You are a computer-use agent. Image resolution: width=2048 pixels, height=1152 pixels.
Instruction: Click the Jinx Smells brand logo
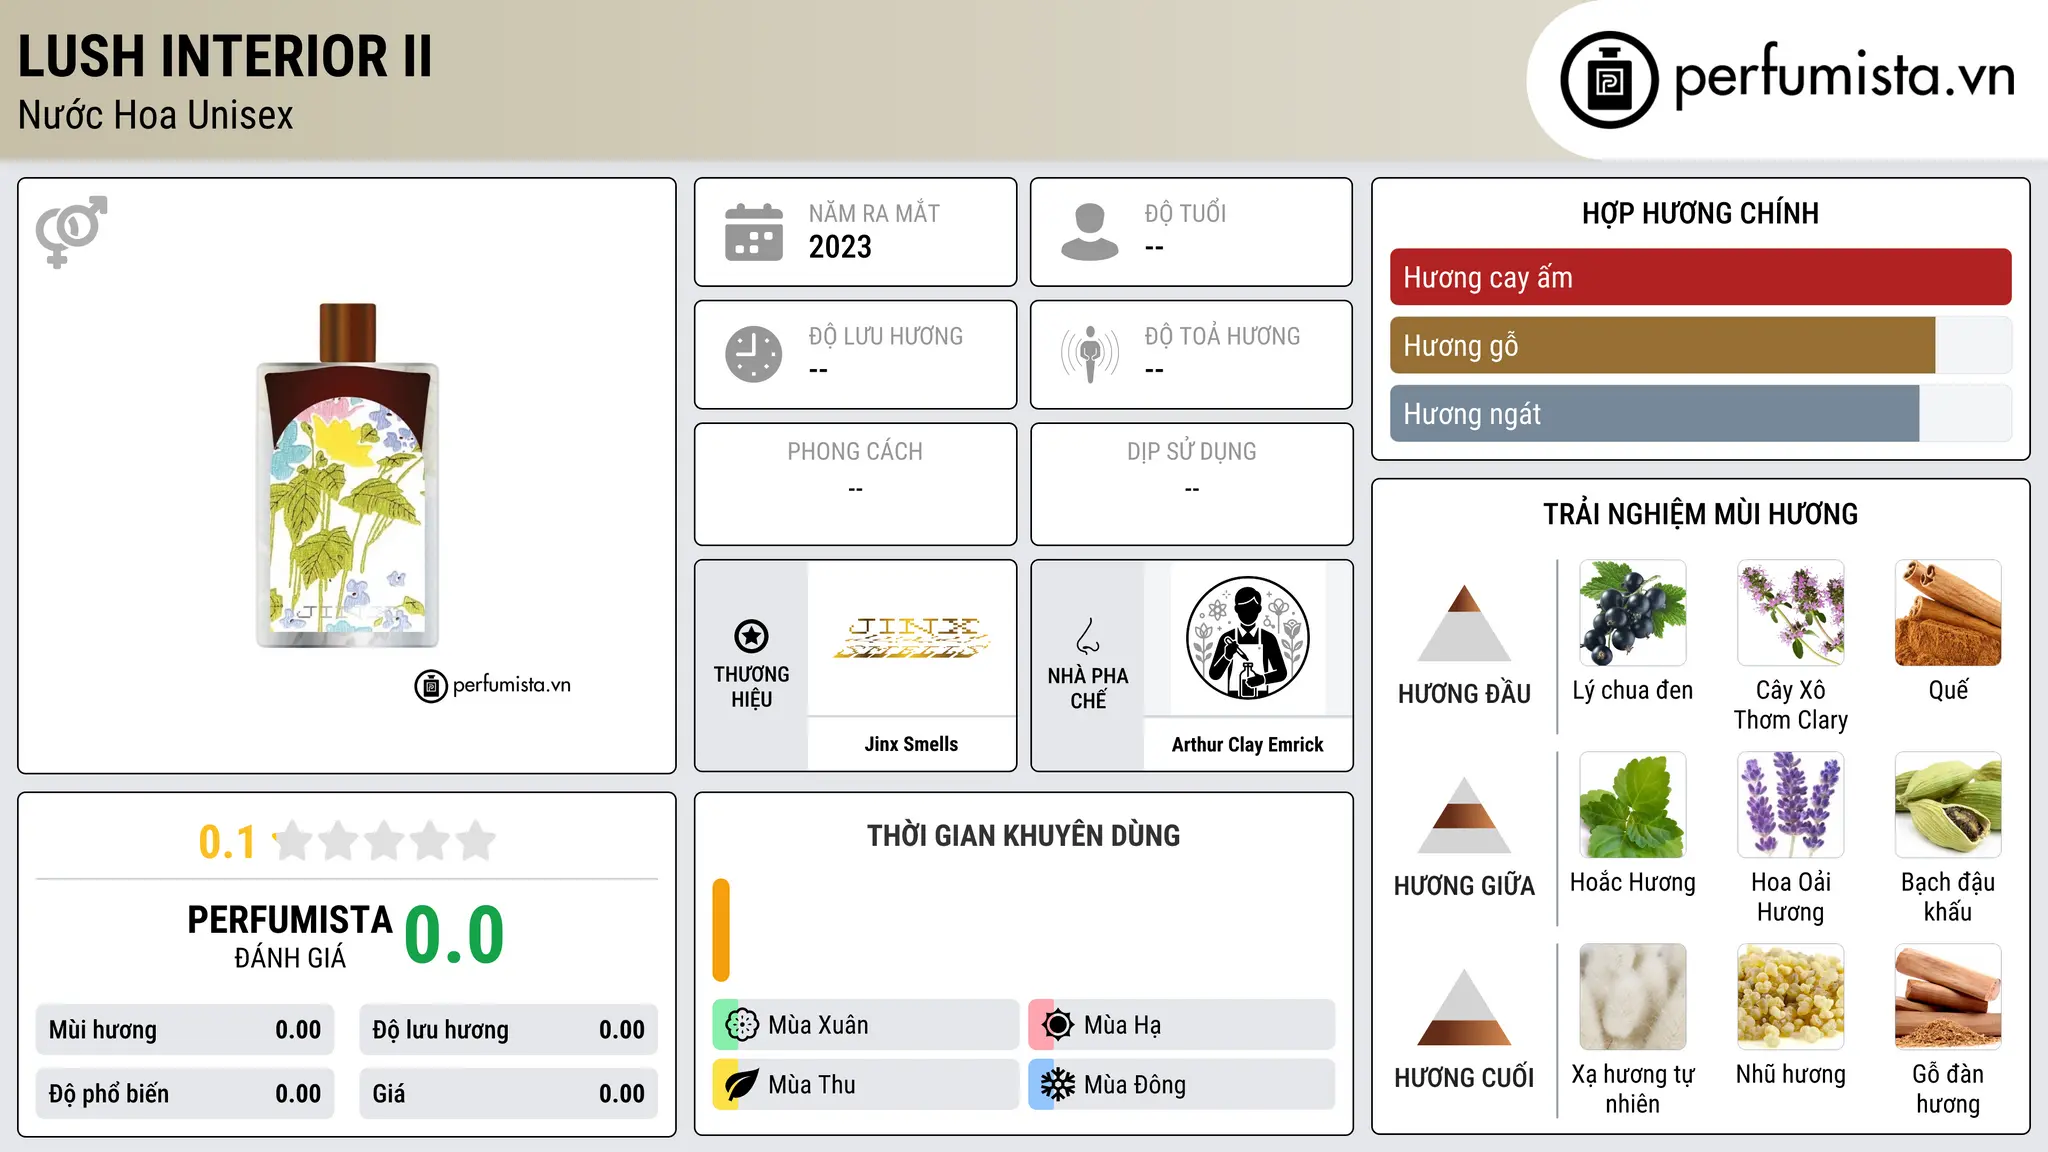(912, 638)
